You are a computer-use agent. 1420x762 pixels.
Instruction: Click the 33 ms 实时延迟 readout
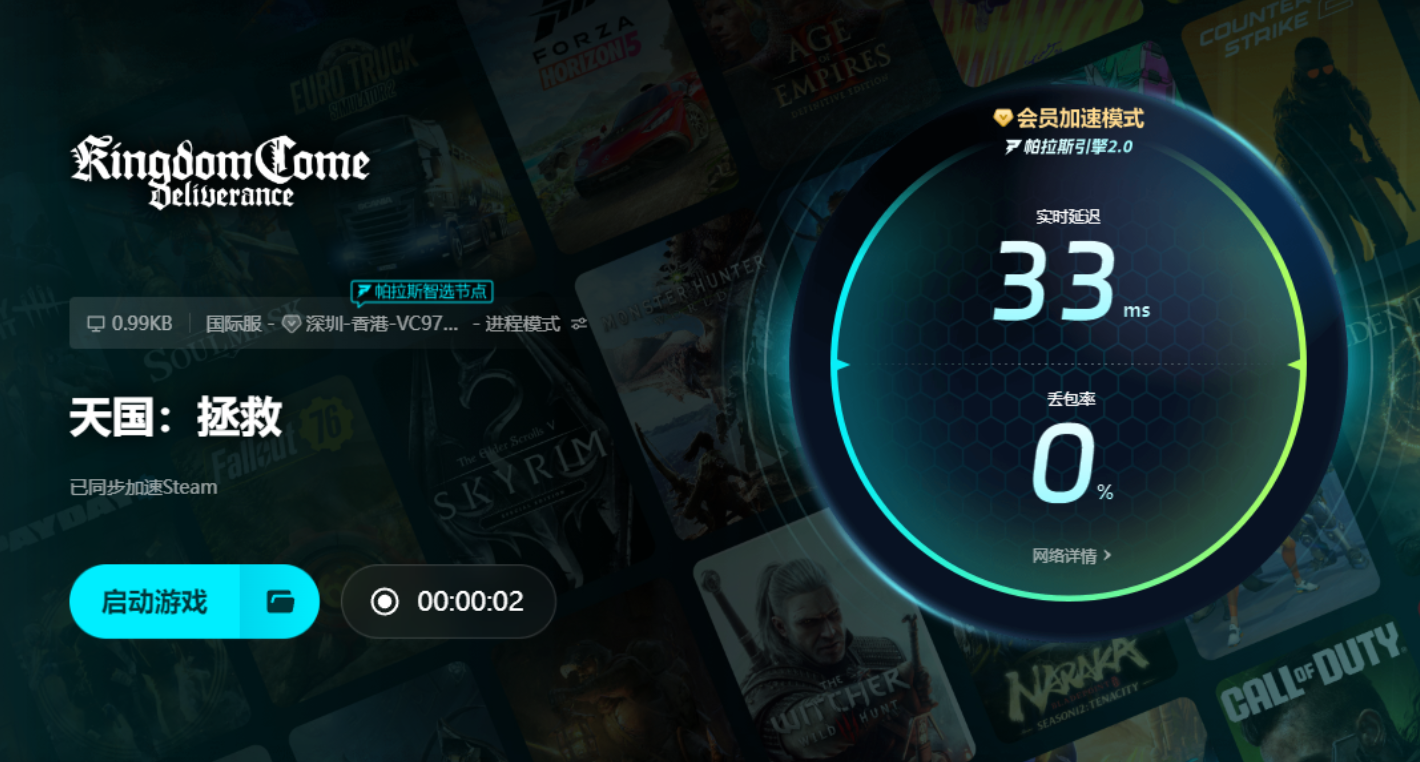pyautogui.click(x=1070, y=283)
